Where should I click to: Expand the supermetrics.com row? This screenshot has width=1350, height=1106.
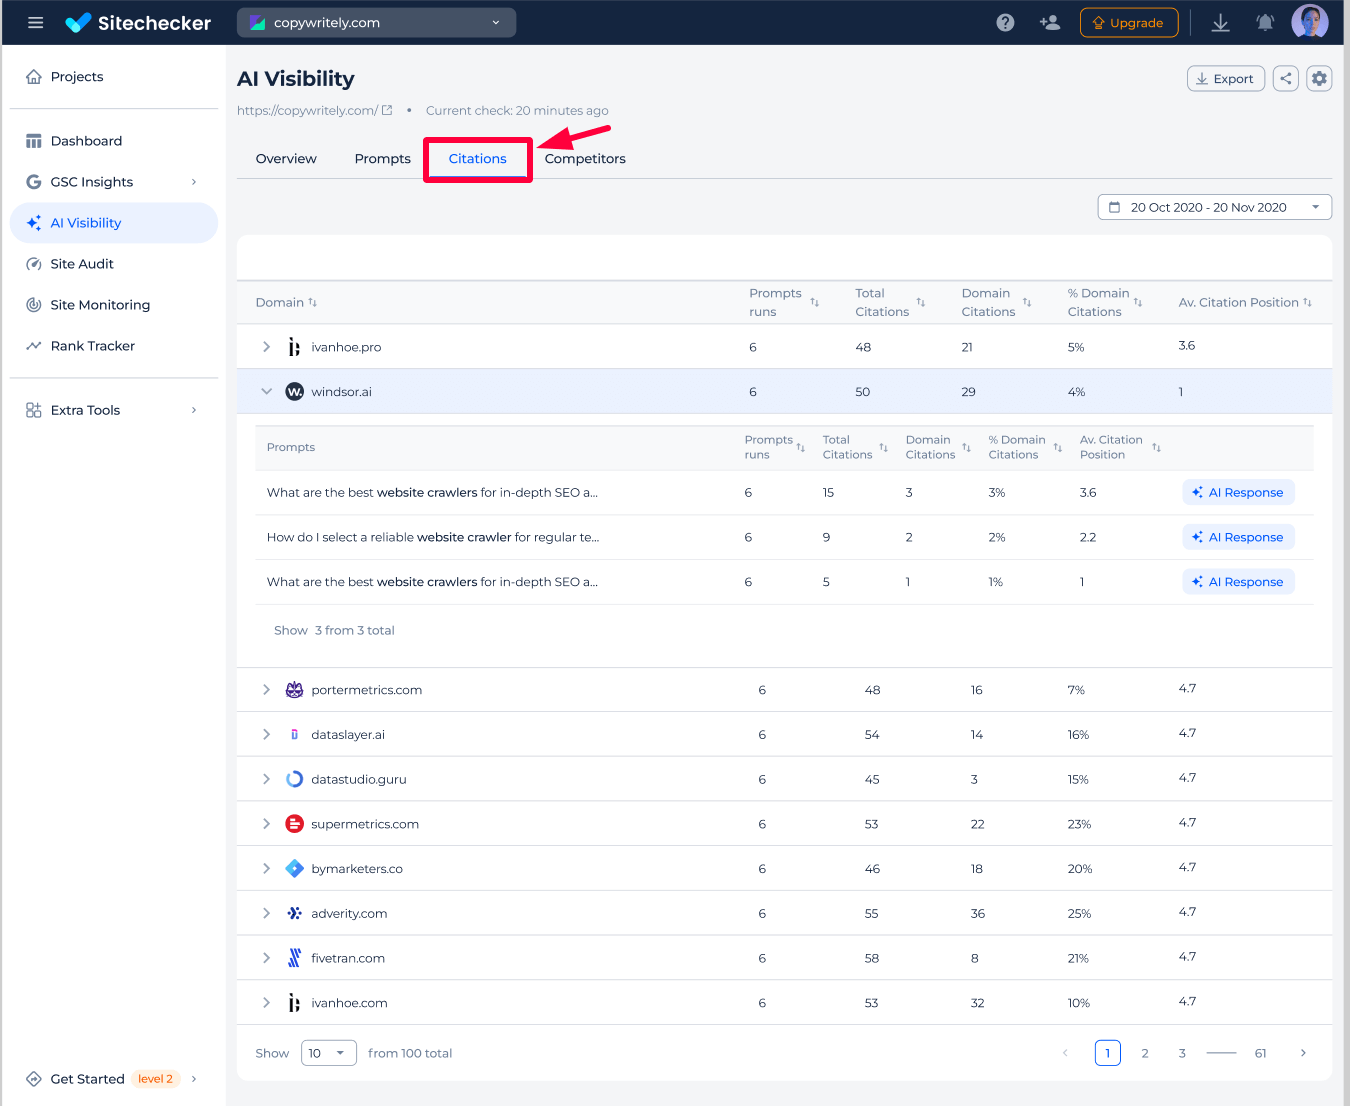tap(266, 824)
